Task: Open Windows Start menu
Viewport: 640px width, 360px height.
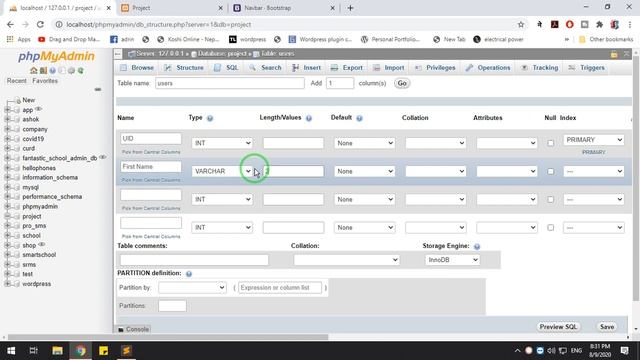Action: tap(11, 351)
